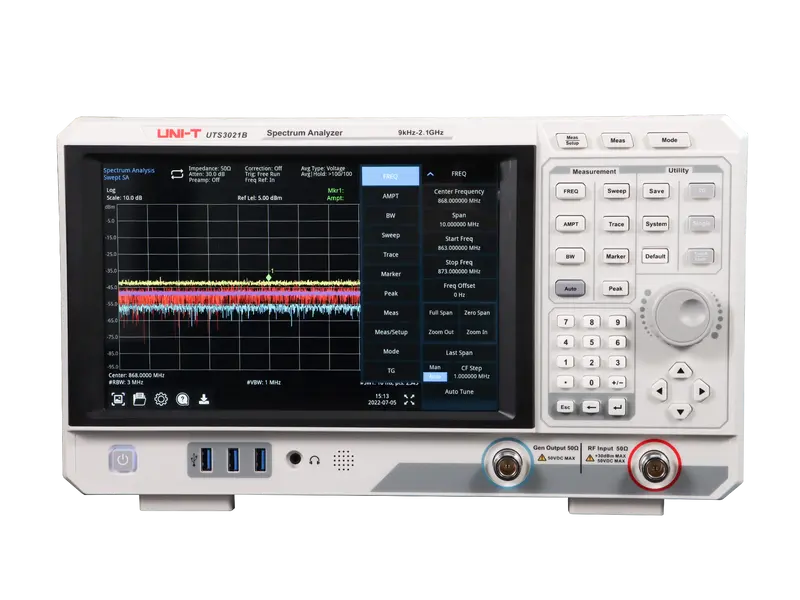
Task: Open the settings gear icon on screen
Action: point(161,399)
